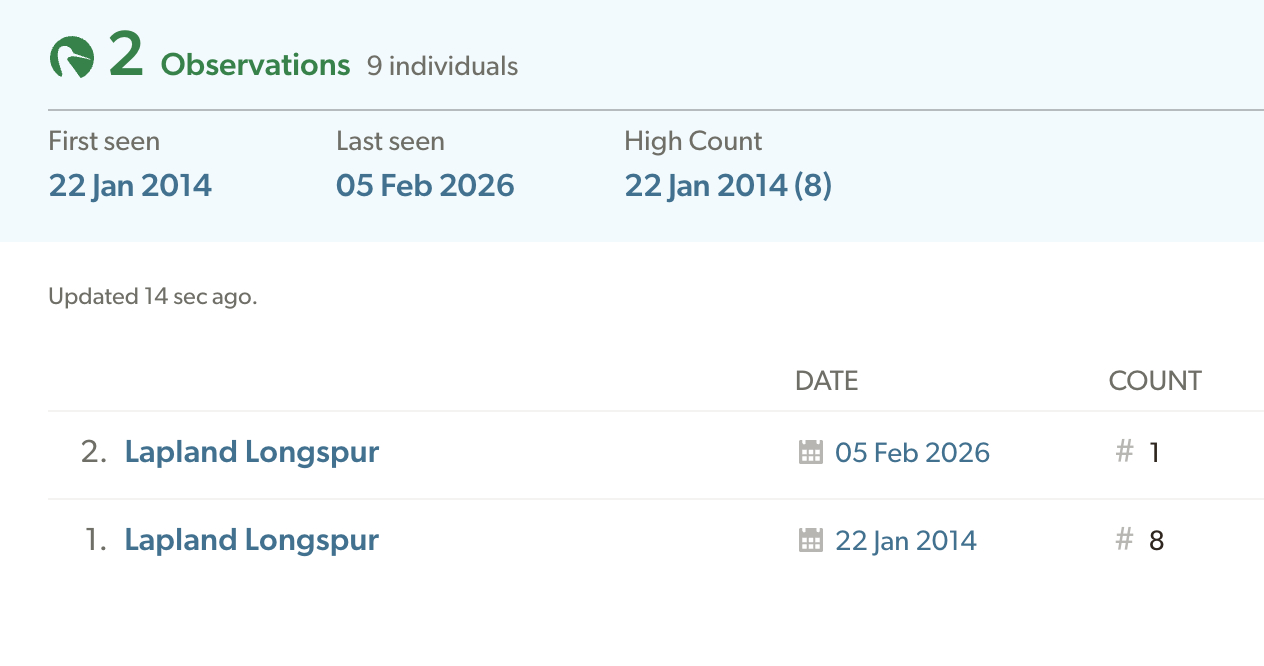The width and height of the screenshot is (1264, 666).
Task: Click the Updated 14 sec ago status text
Action: (x=152, y=297)
